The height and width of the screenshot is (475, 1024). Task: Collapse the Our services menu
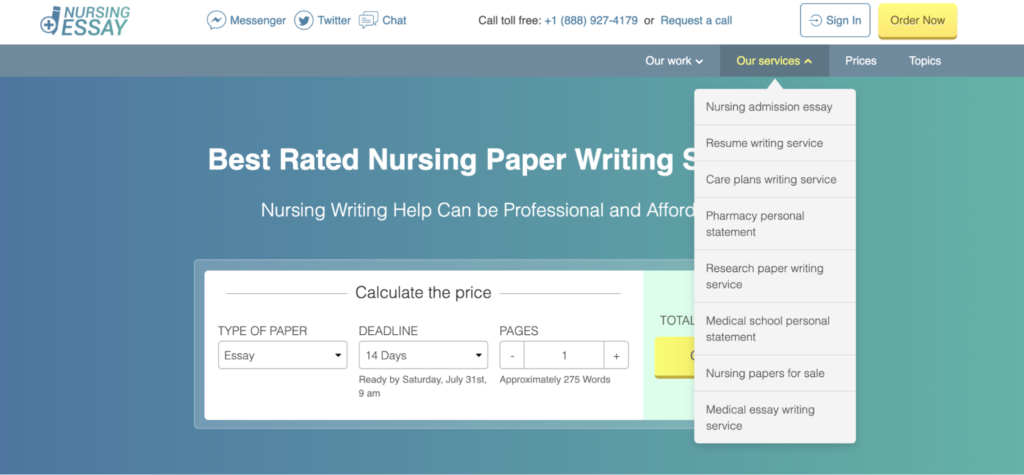pyautogui.click(x=775, y=61)
